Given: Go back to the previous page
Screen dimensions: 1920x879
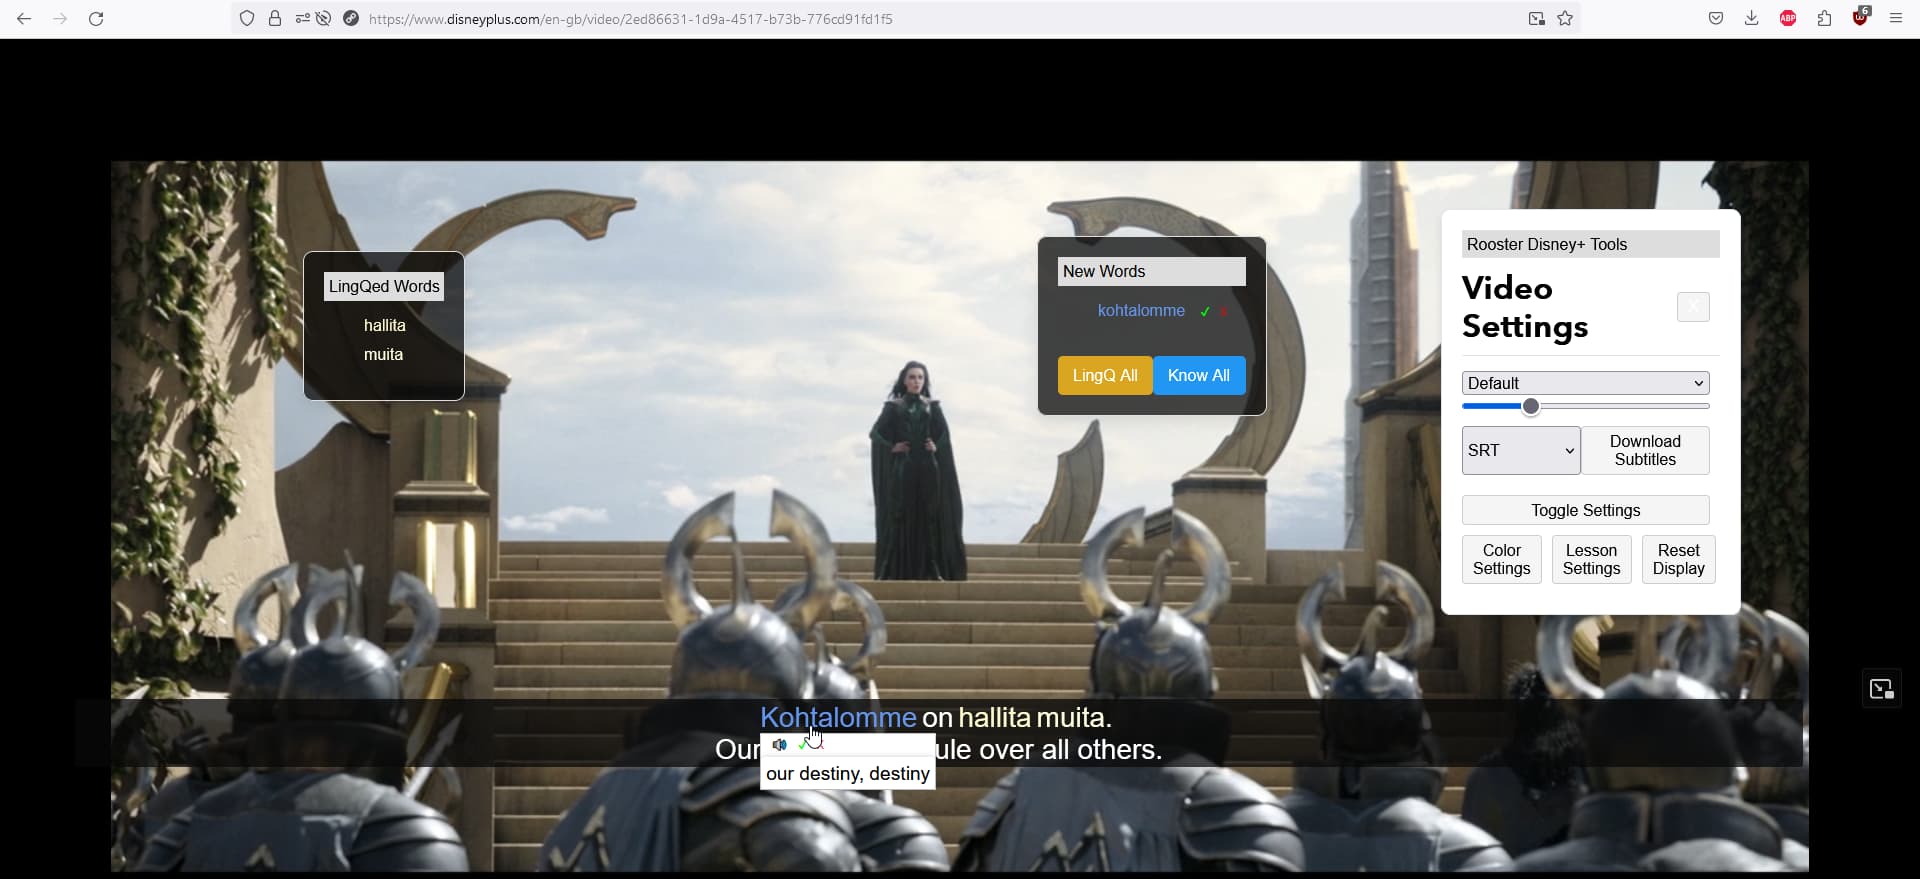Looking at the screenshot, I should (24, 19).
